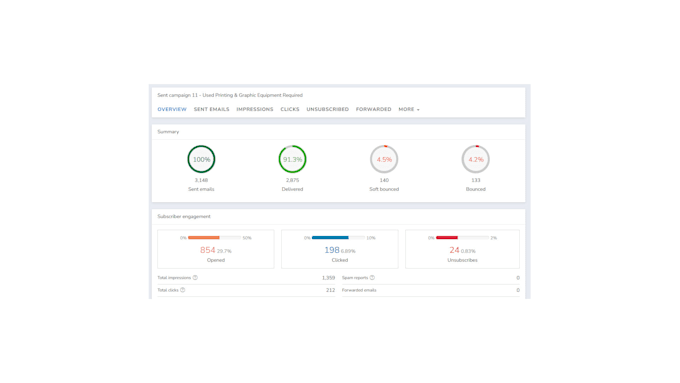
Task: Switch to the Sent Emails tab
Action: pos(211,109)
